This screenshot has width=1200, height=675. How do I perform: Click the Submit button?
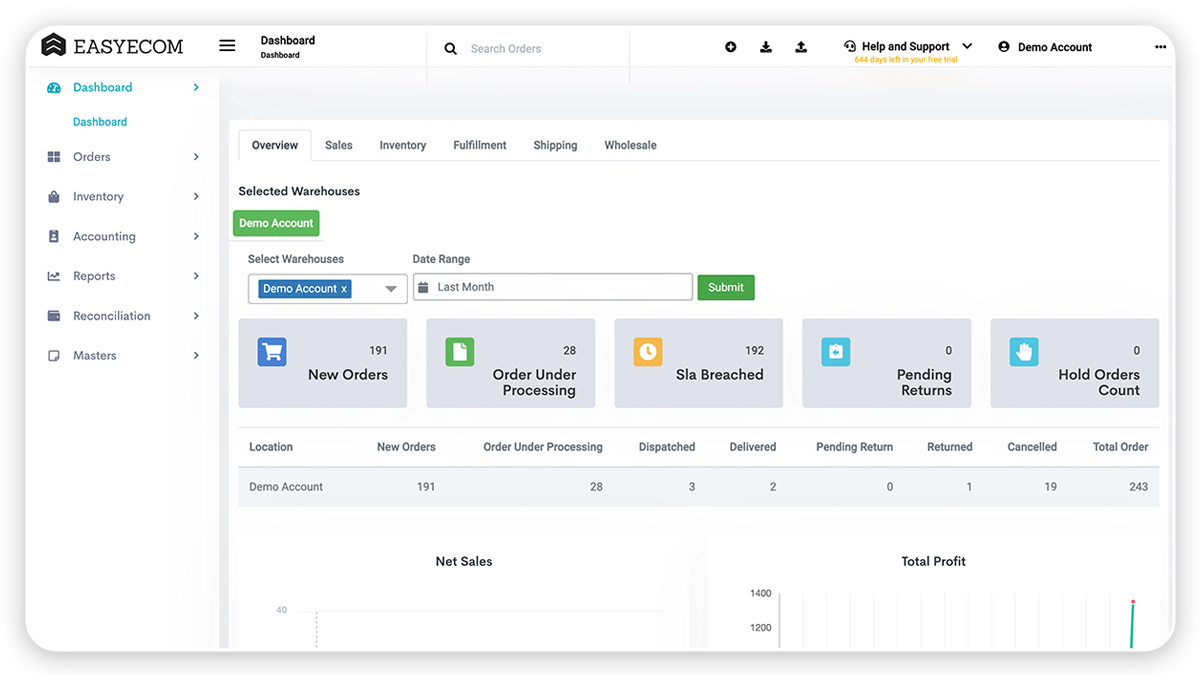pyautogui.click(x=726, y=287)
